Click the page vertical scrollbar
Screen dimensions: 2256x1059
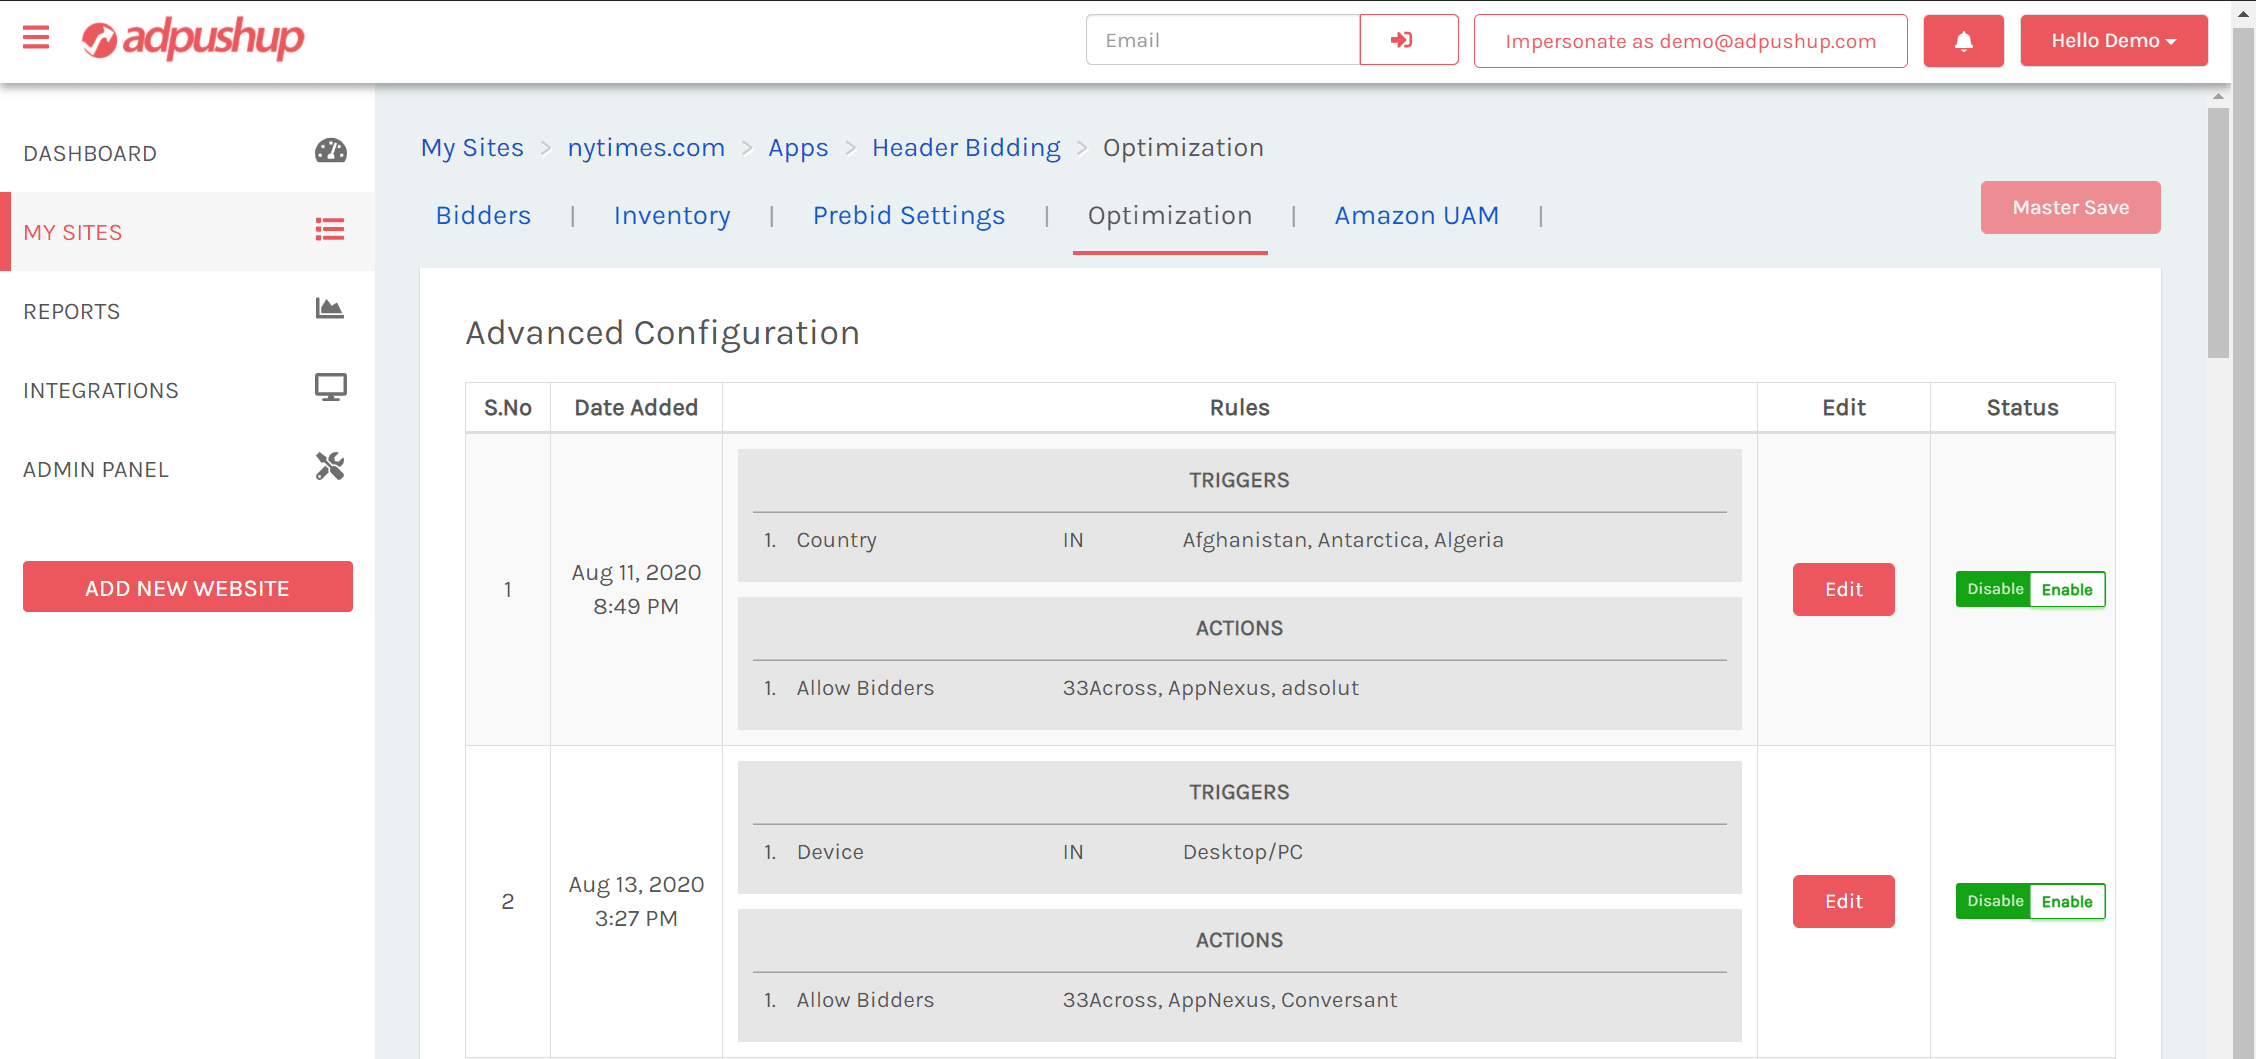2218,232
